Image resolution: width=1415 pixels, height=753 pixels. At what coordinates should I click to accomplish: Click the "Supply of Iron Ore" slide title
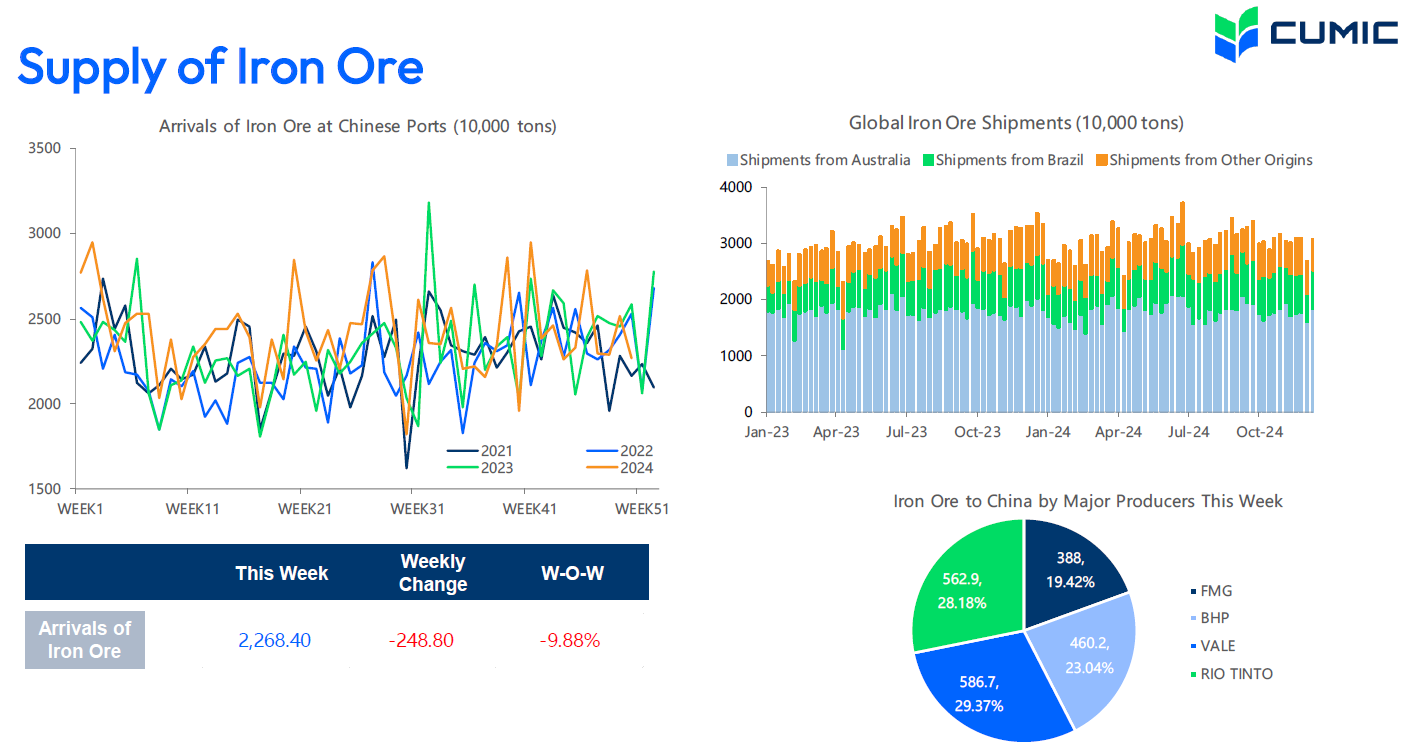[221, 67]
